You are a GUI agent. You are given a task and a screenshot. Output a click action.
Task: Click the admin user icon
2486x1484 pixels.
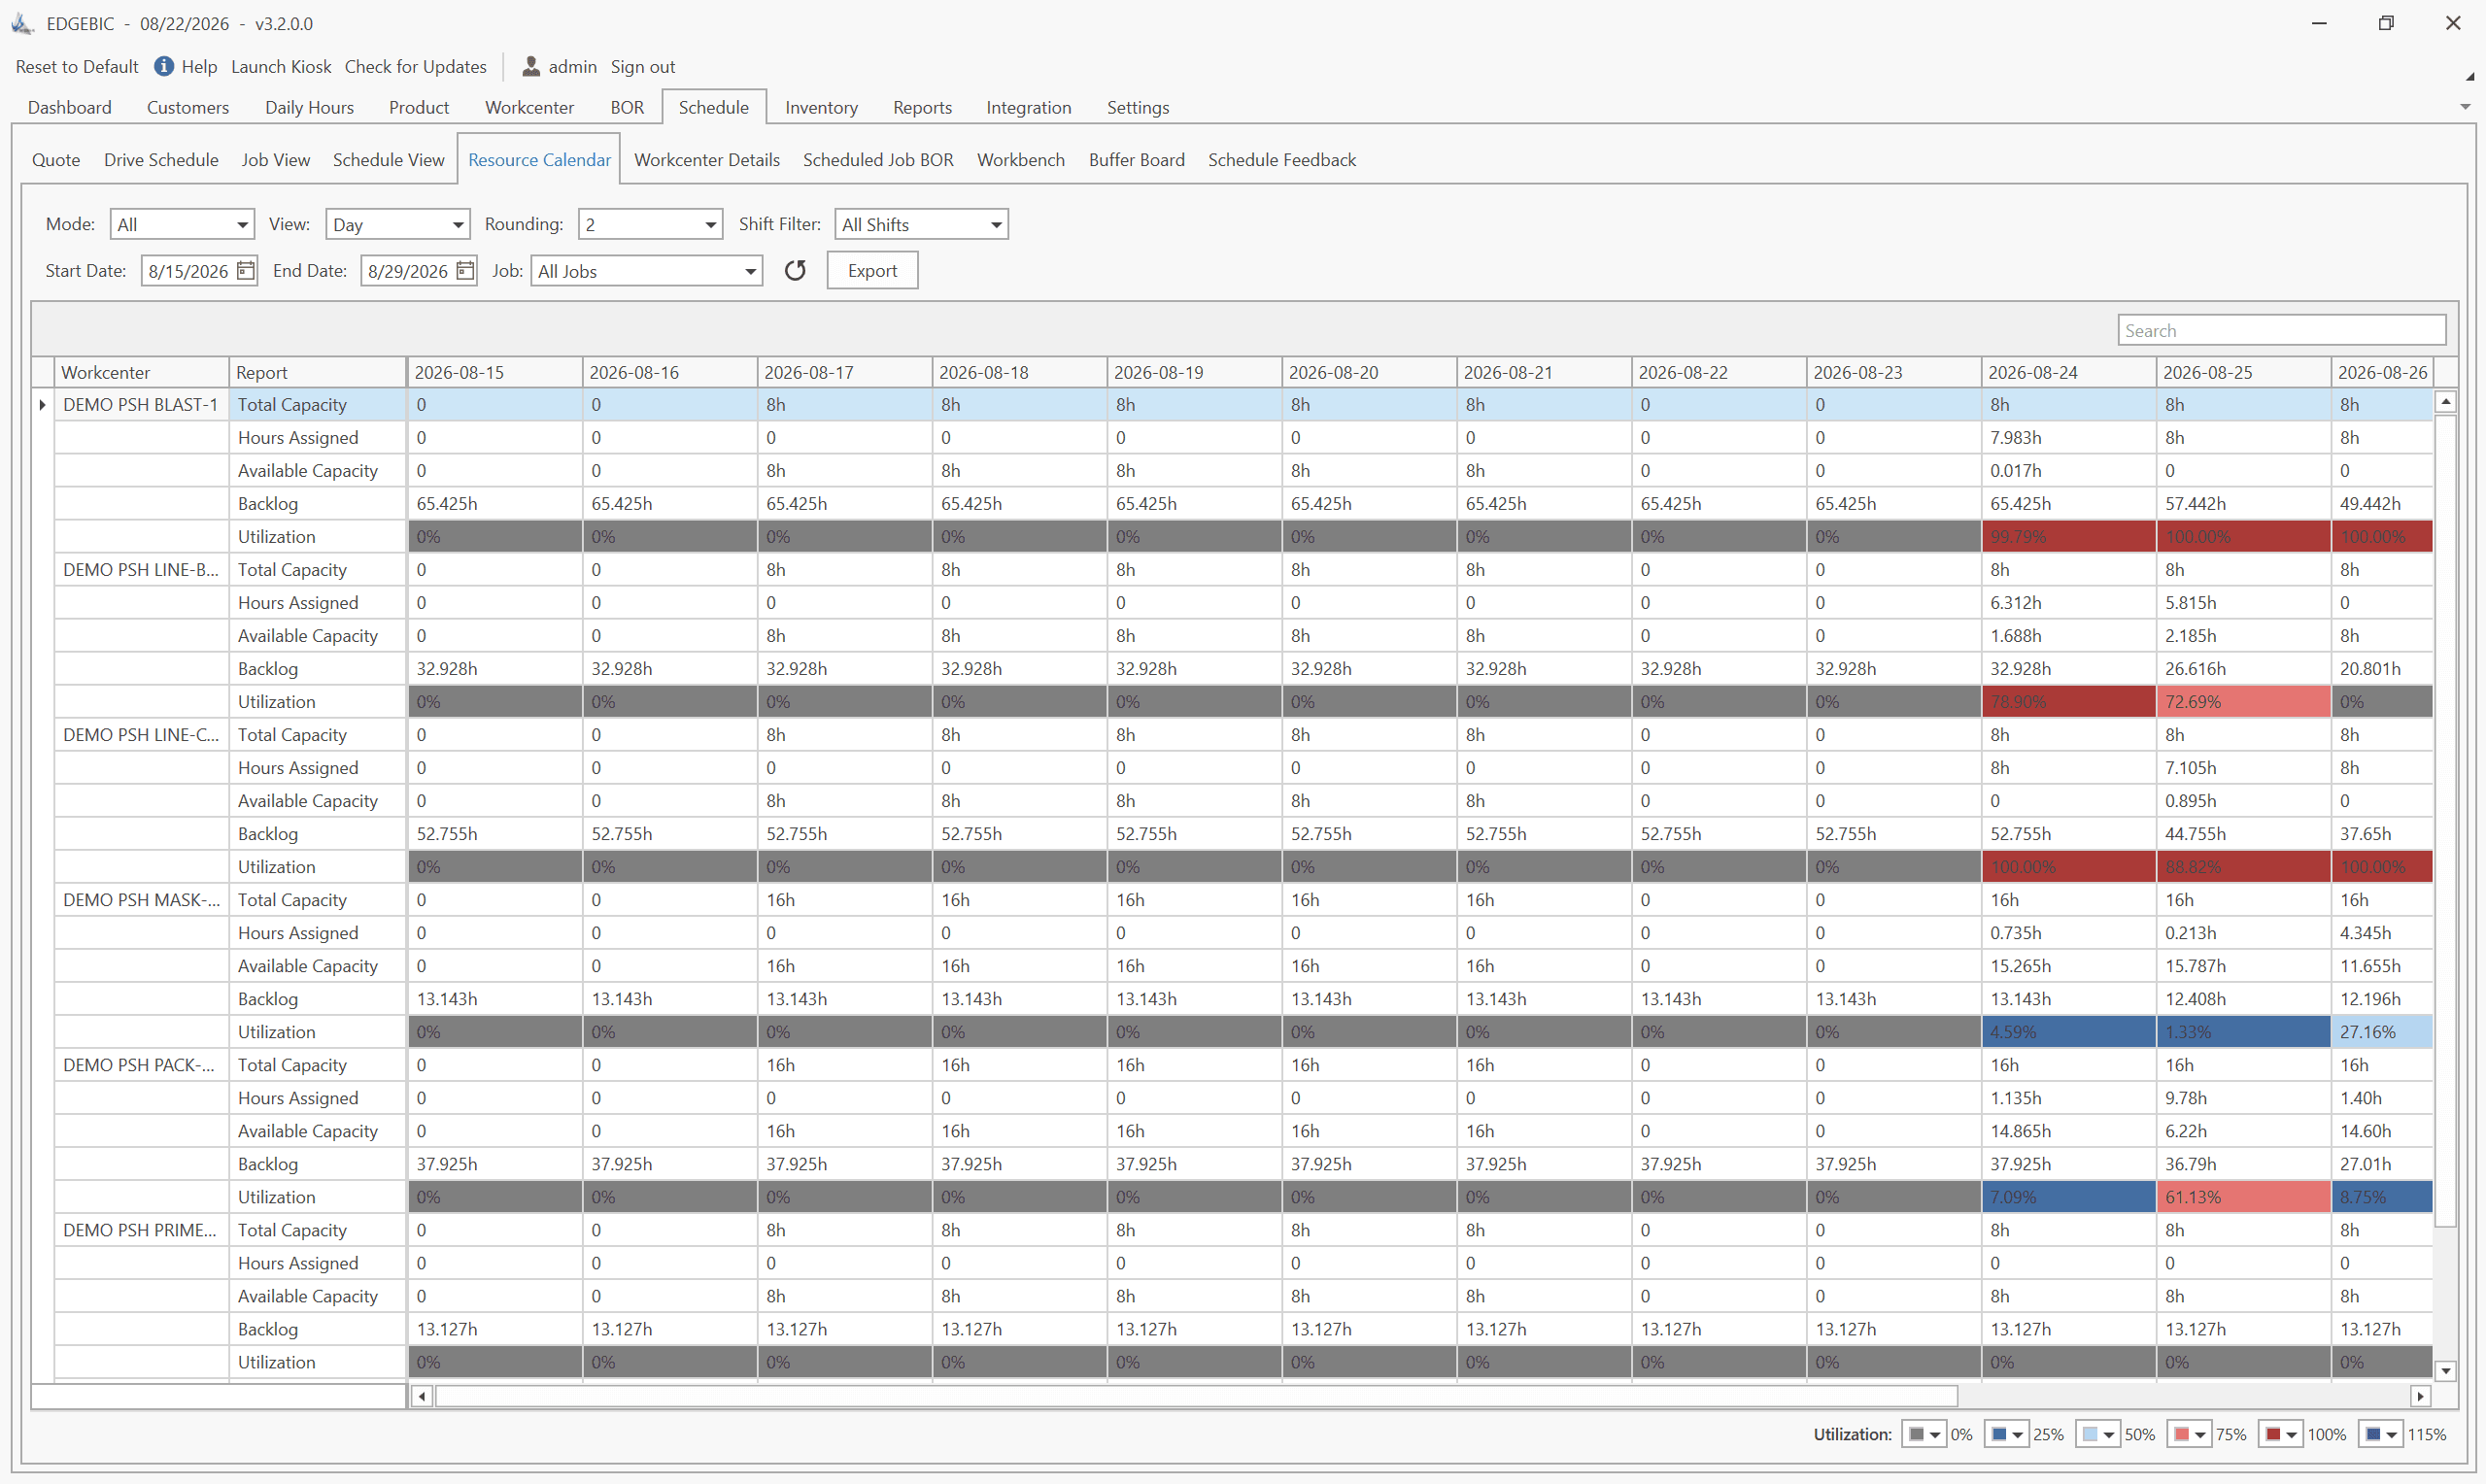[x=531, y=66]
